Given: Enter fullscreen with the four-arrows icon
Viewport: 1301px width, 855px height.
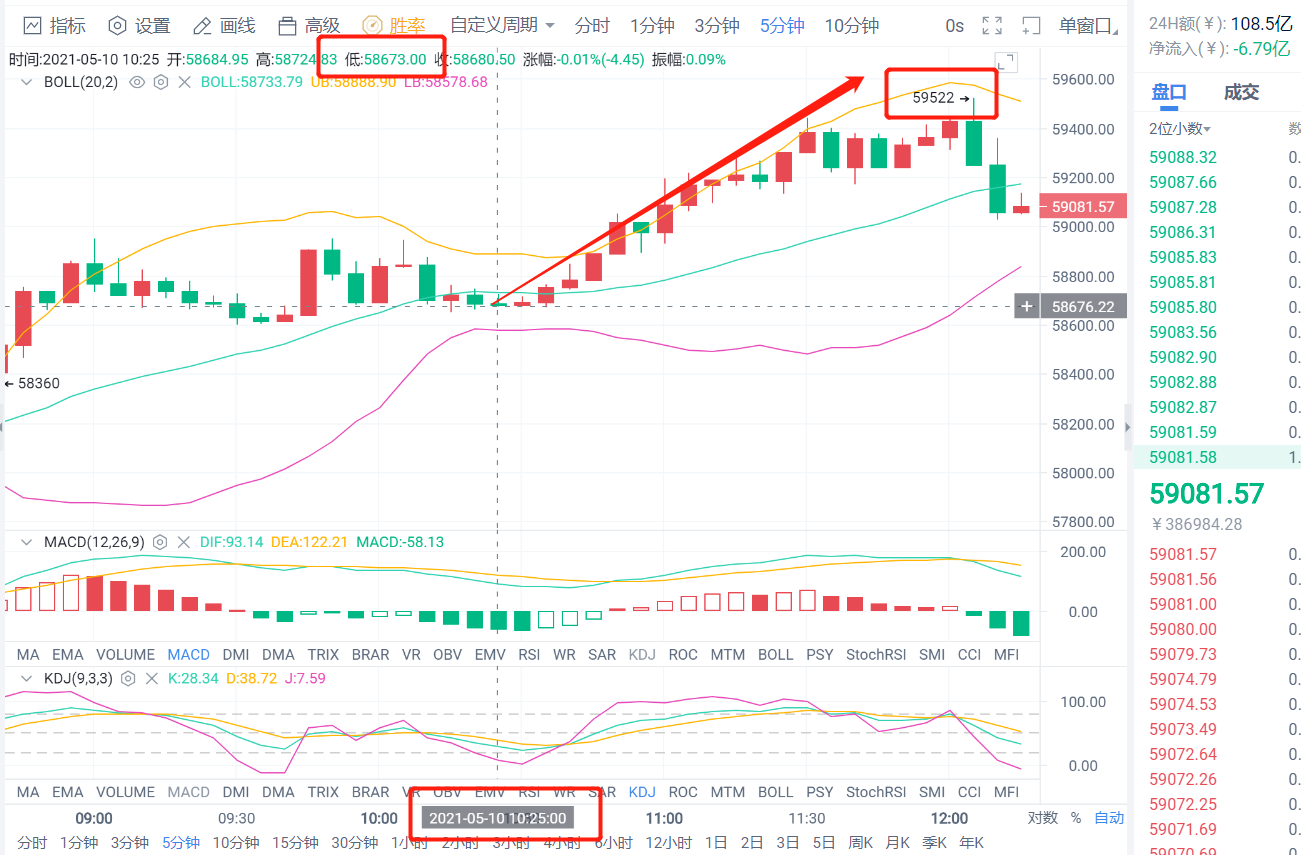Looking at the screenshot, I should 992,26.
